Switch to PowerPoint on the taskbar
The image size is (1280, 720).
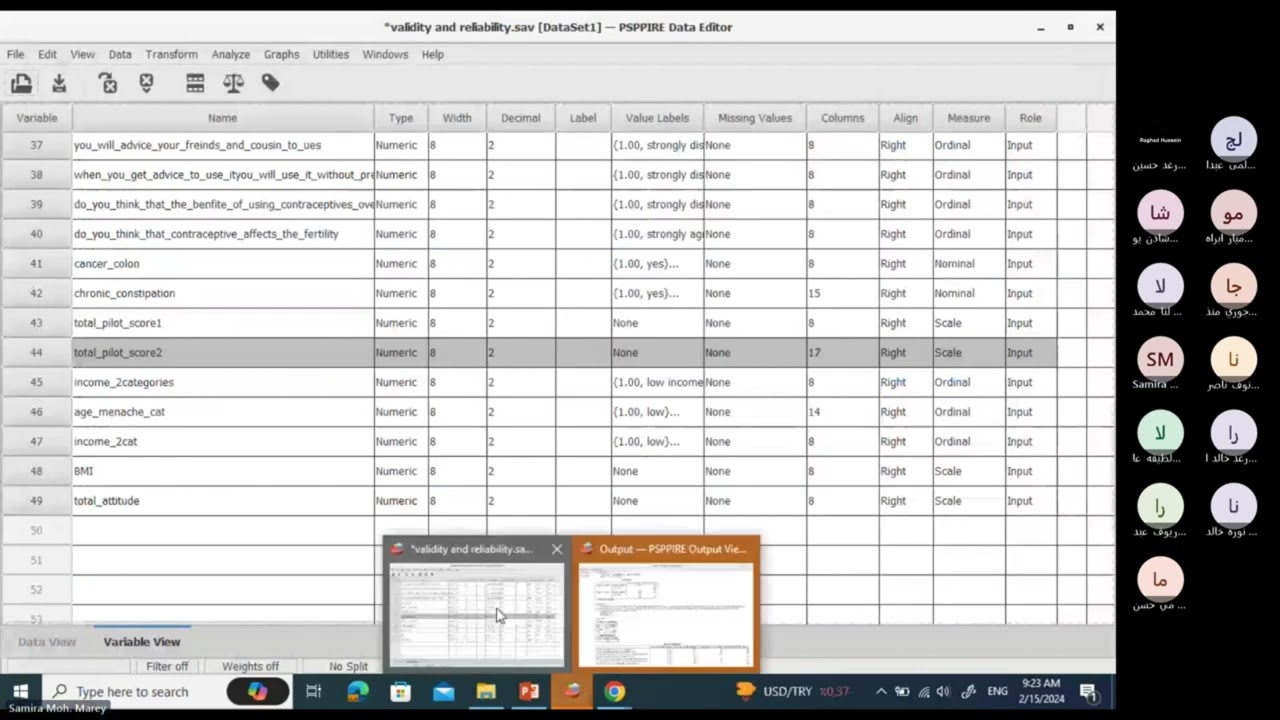(x=529, y=691)
